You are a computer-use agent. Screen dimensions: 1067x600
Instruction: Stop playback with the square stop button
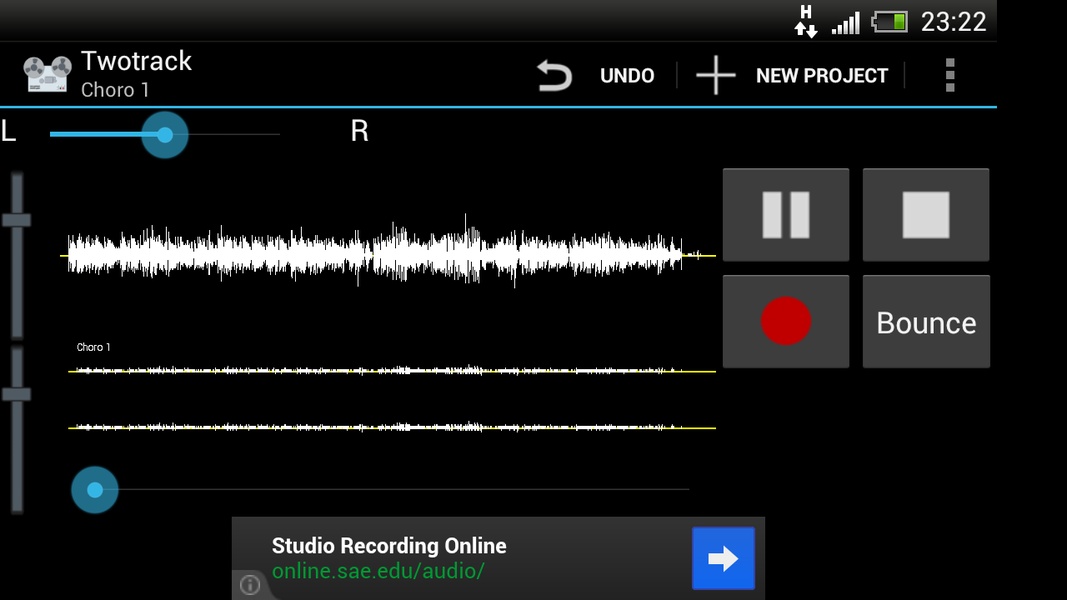pyautogui.click(x=925, y=215)
